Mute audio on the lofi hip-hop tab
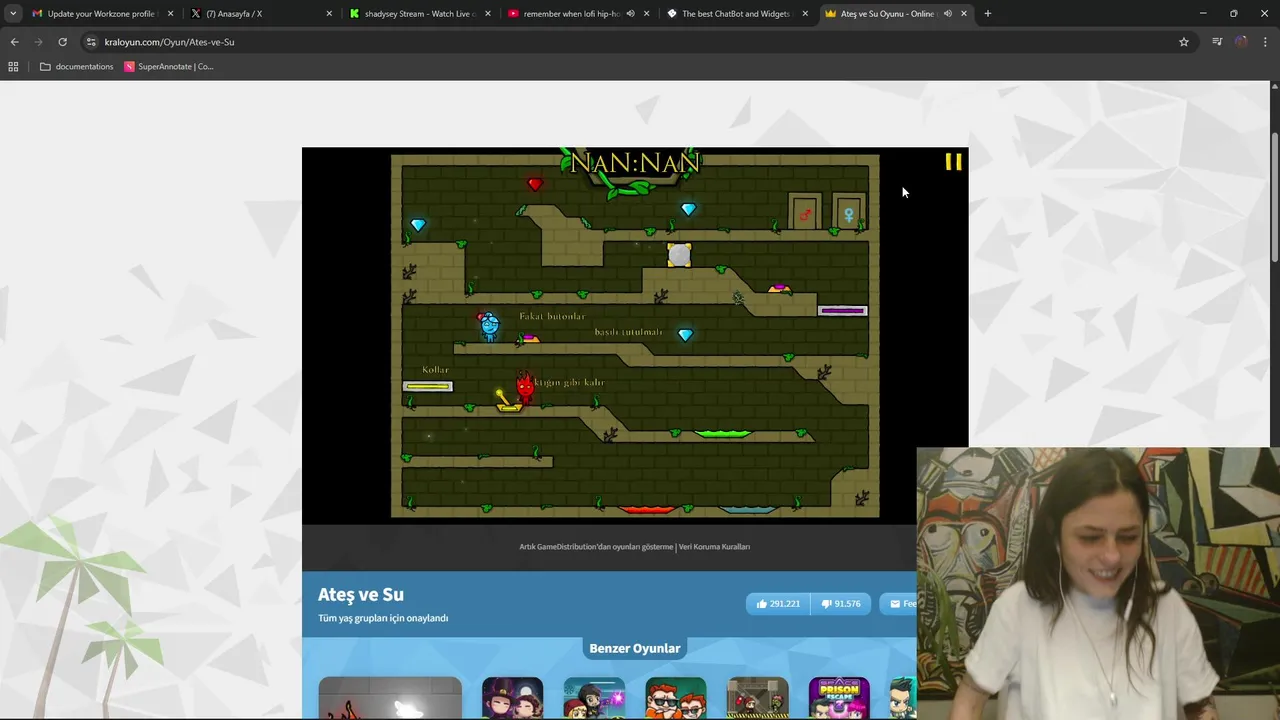Screen dimensions: 1280x720 coord(630,14)
